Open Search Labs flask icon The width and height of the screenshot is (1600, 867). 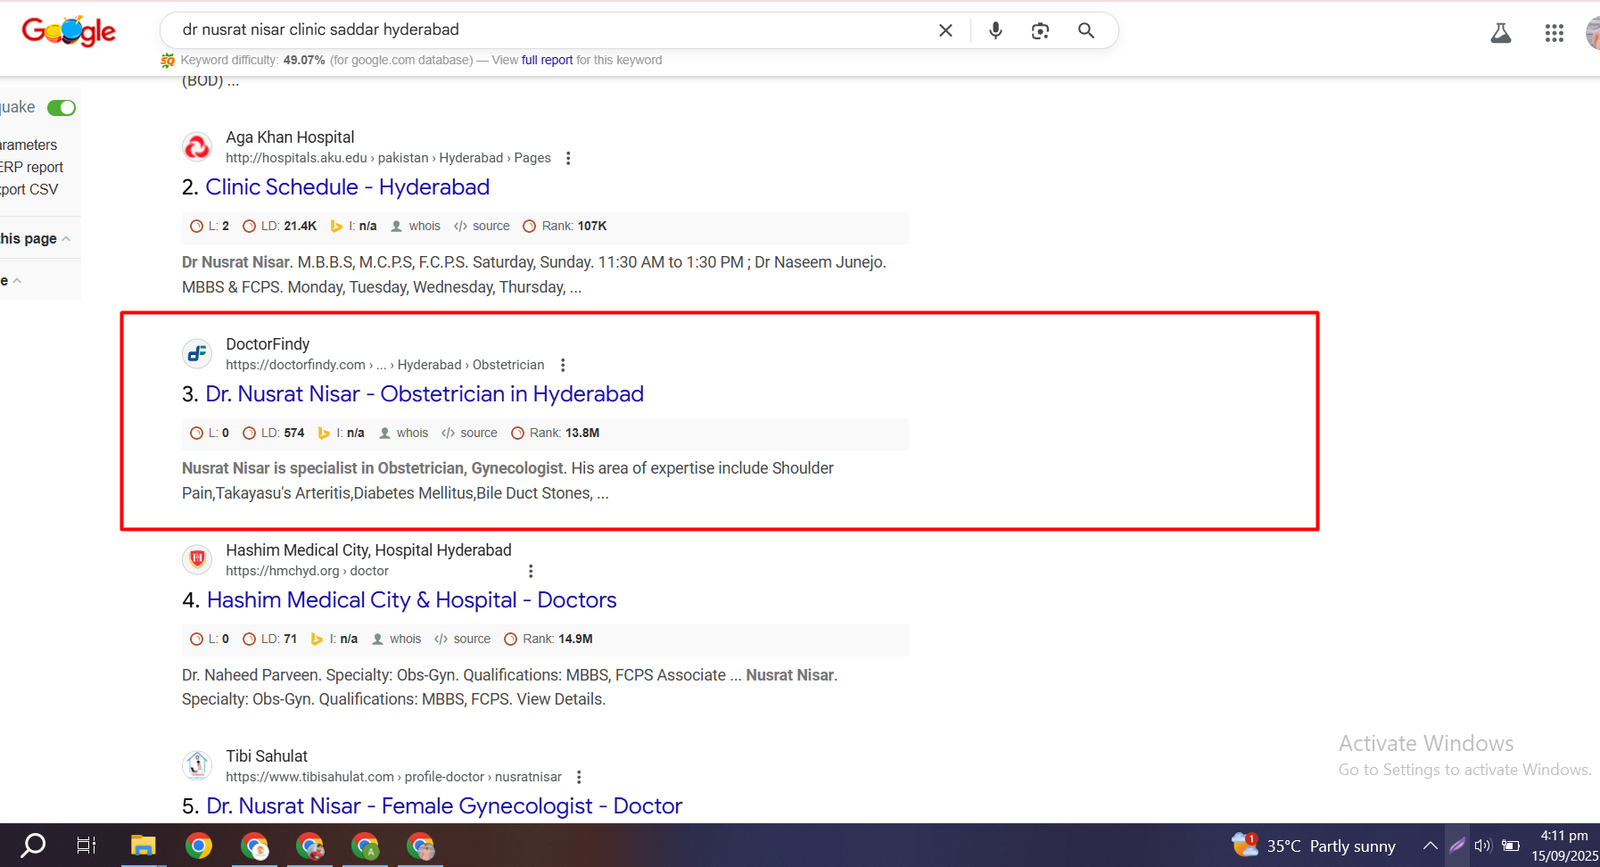click(1500, 33)
